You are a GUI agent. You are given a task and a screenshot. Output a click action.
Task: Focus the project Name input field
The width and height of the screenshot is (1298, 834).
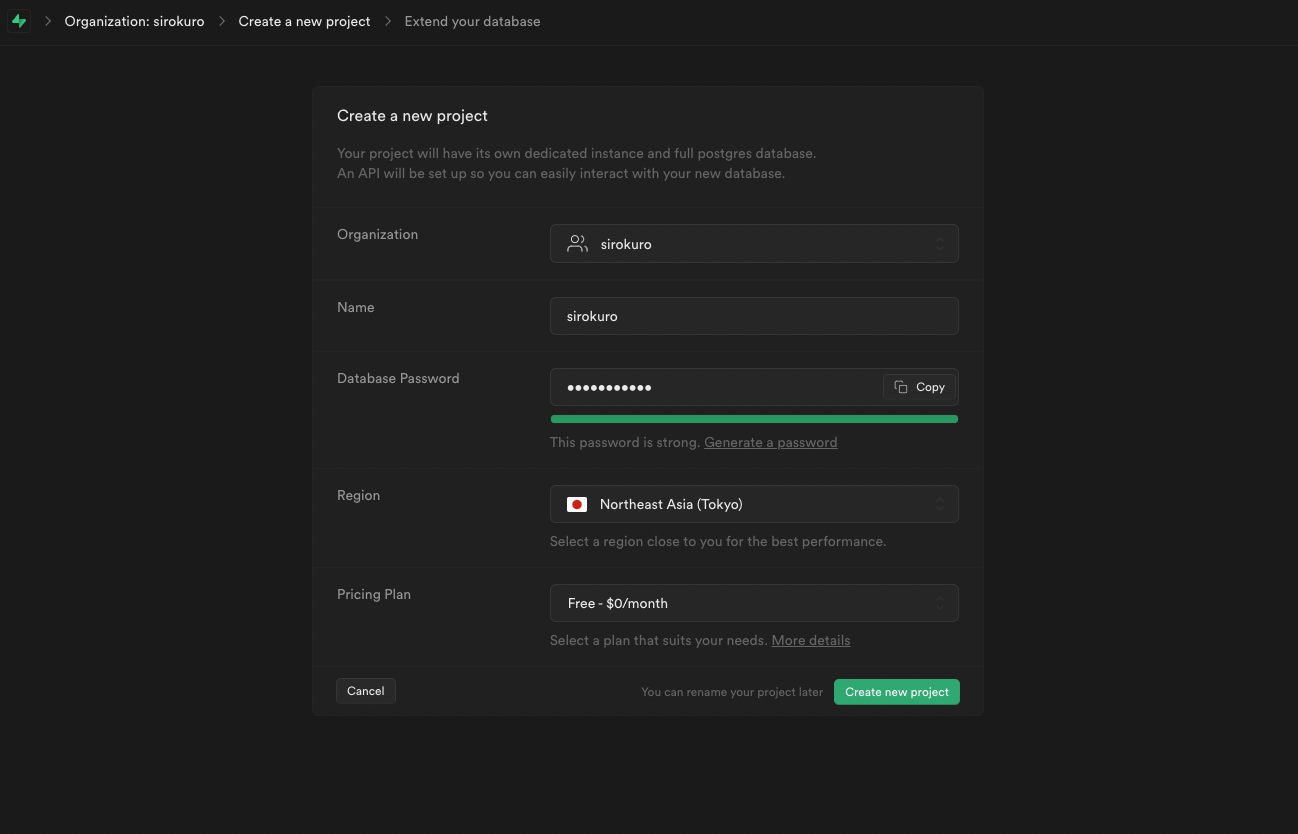coord(754,316)
